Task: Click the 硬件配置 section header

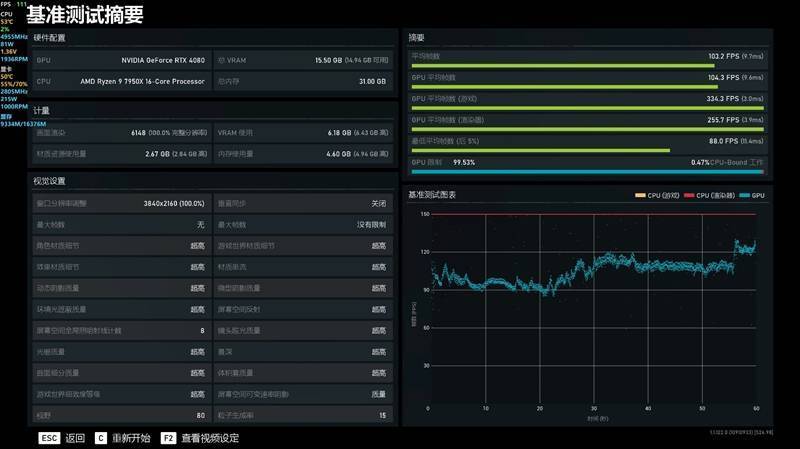Action: [49, 38]
